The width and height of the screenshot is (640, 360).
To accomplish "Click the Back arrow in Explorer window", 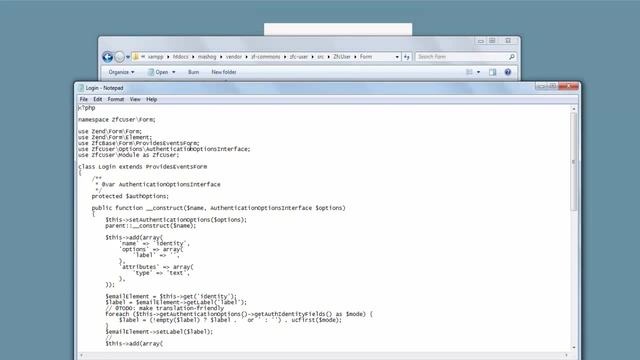I will point(108,57).
